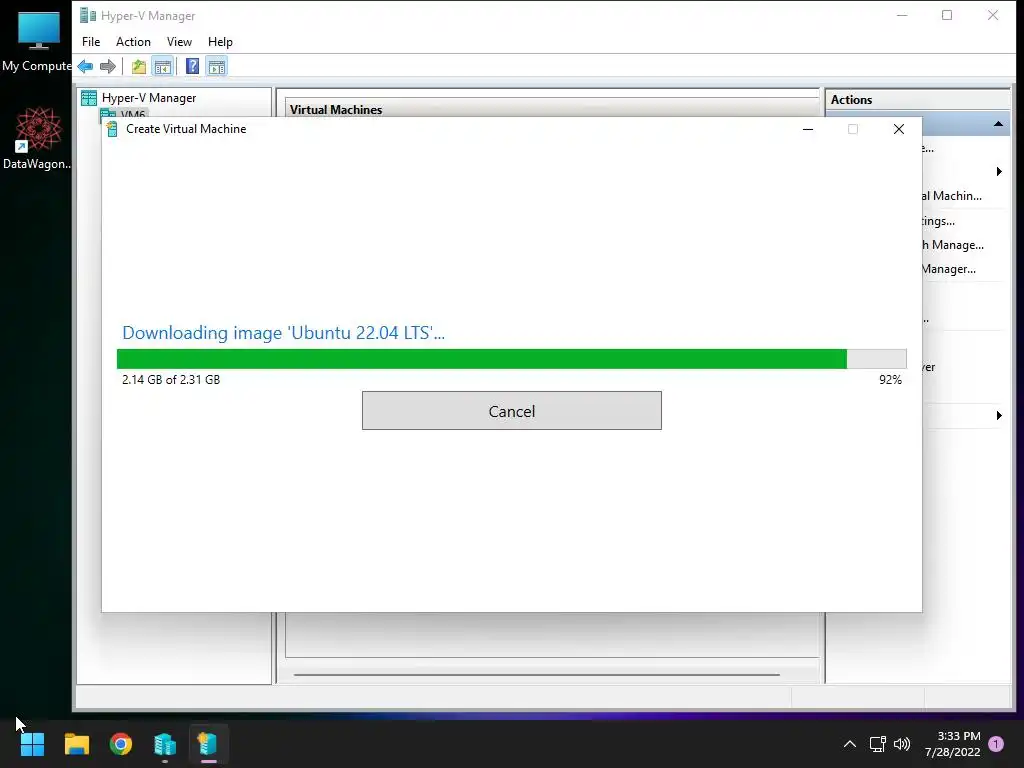This screenshot has height=768, width=1024.
Task: Click the Forward arrow toolbar icon
Action: [108, 67]
